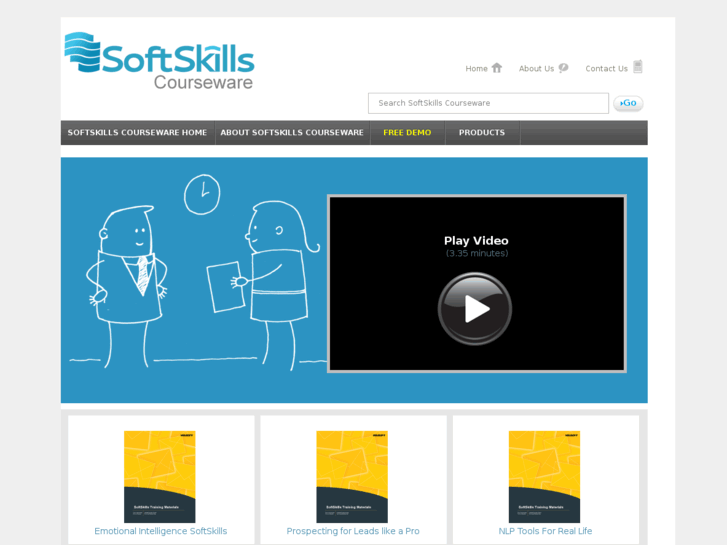Open SoftSkills Courseware Home menu item
The image size is (727, 545).
point(137,133)
